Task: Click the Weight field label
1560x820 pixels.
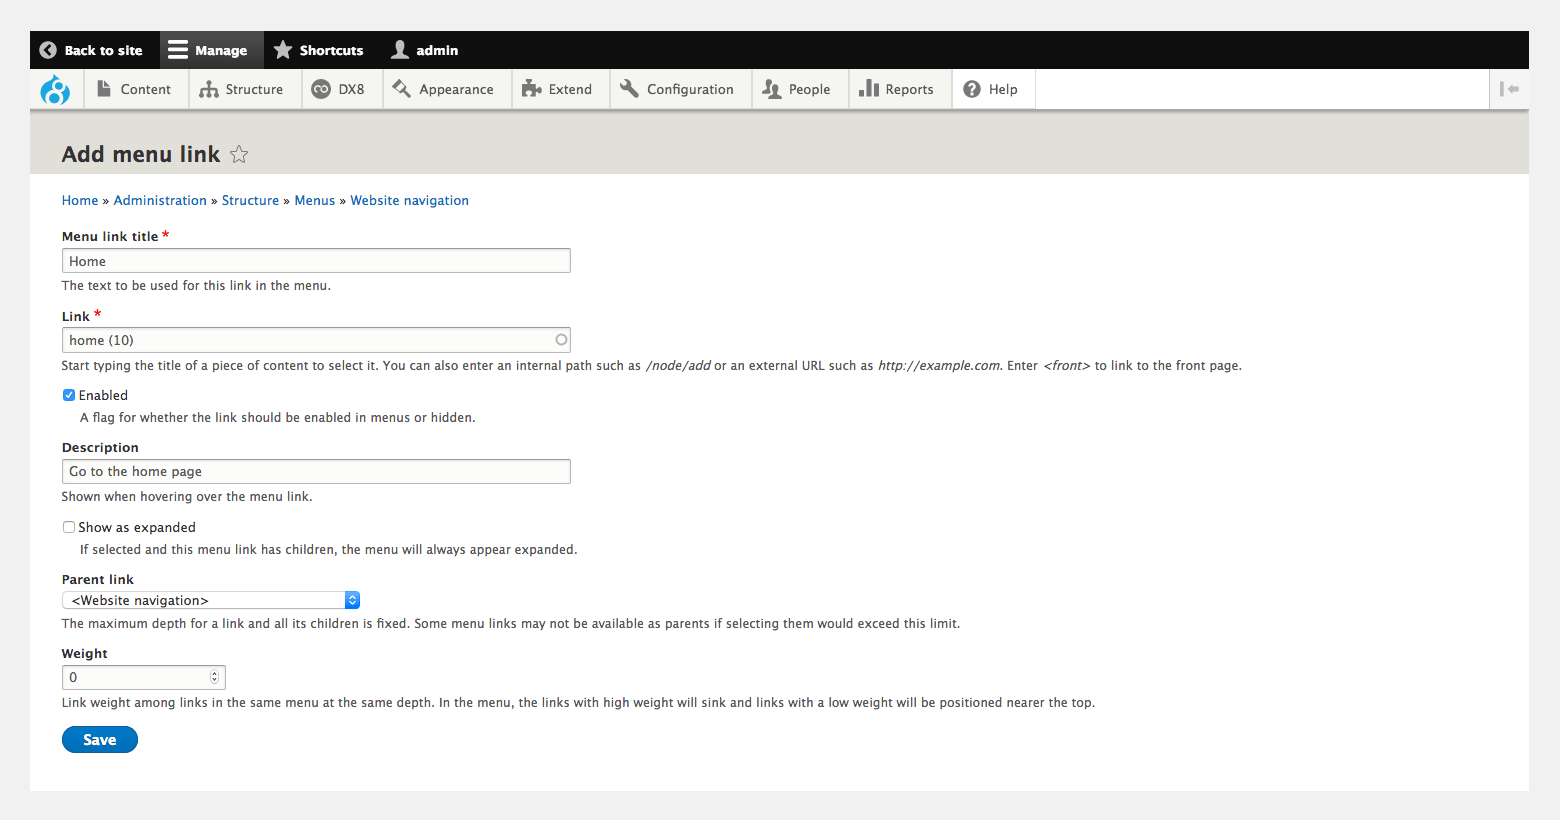Action: coord(85,653)
